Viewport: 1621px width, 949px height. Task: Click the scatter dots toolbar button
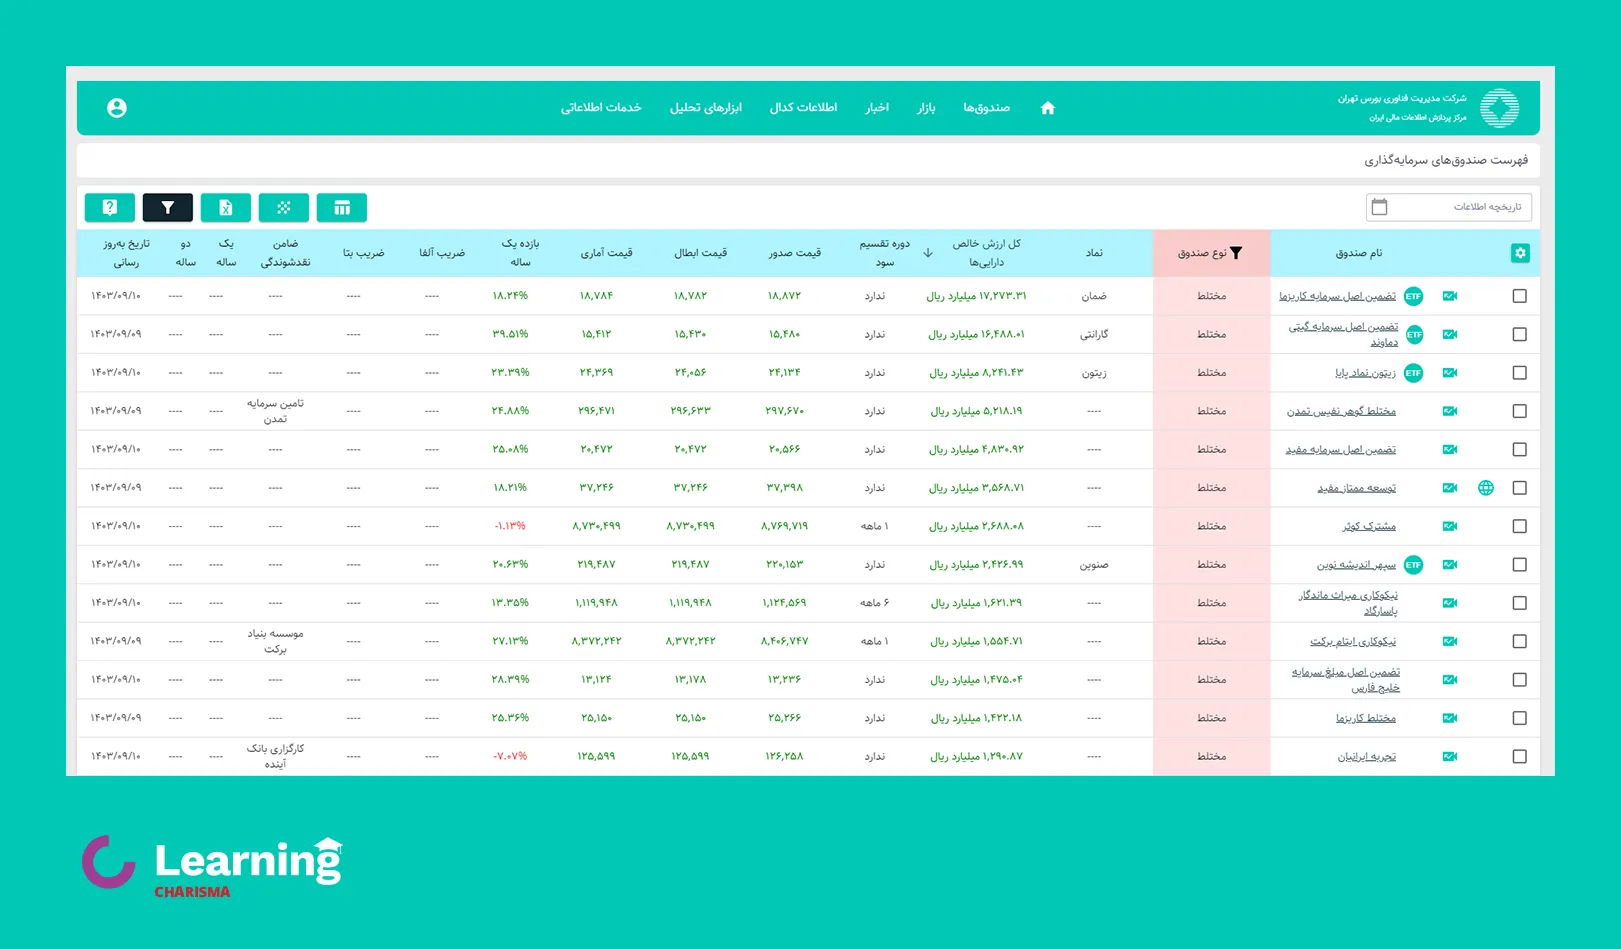pos(284,208)
